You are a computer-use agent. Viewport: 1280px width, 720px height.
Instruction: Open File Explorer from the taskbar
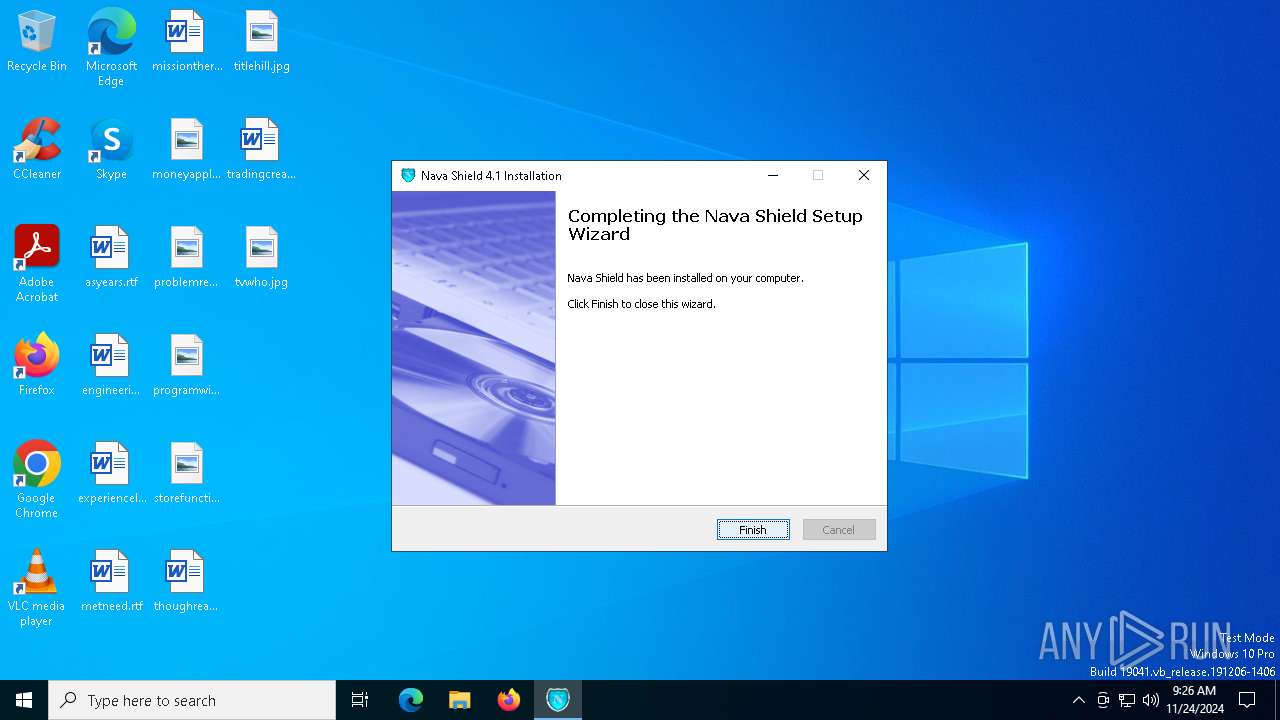click(x=460, y=700)
